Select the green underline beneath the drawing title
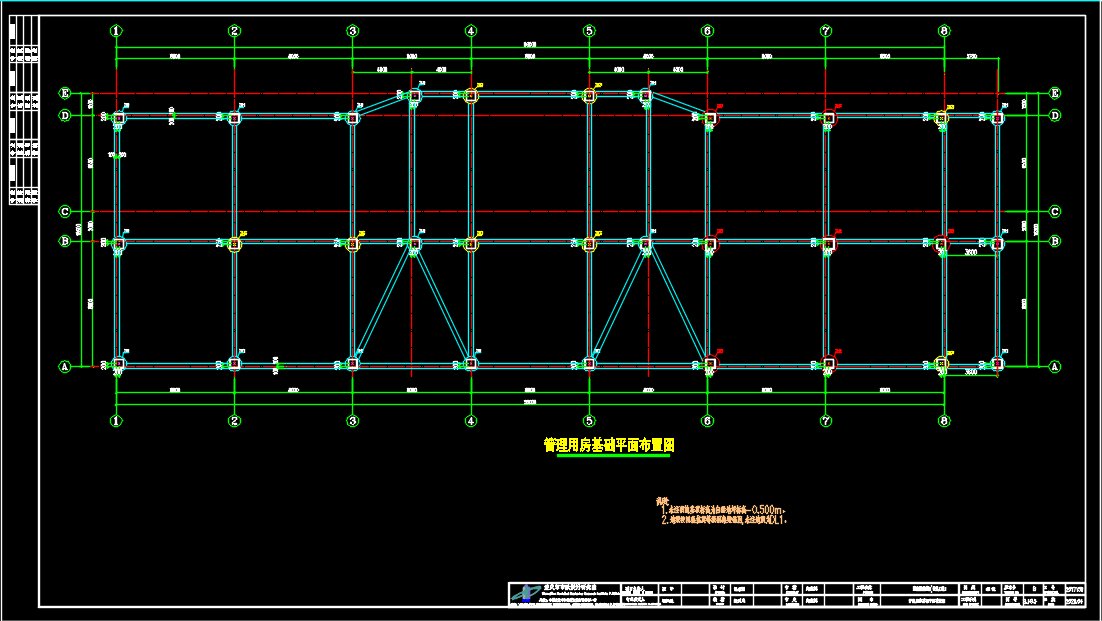 point(608,456)
